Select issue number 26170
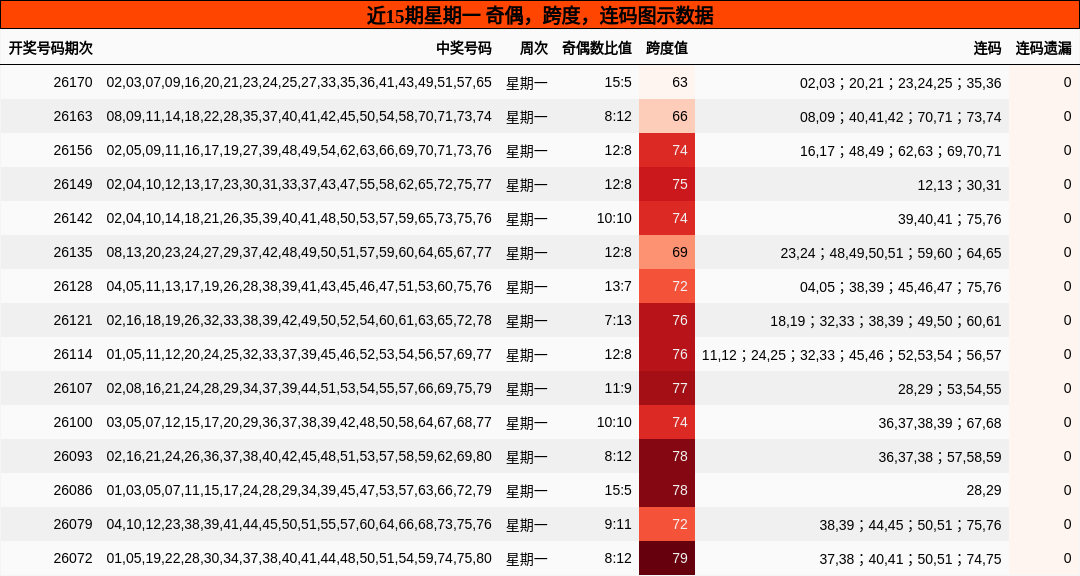This screenshot has height=576, width=1080. point(73,83)
